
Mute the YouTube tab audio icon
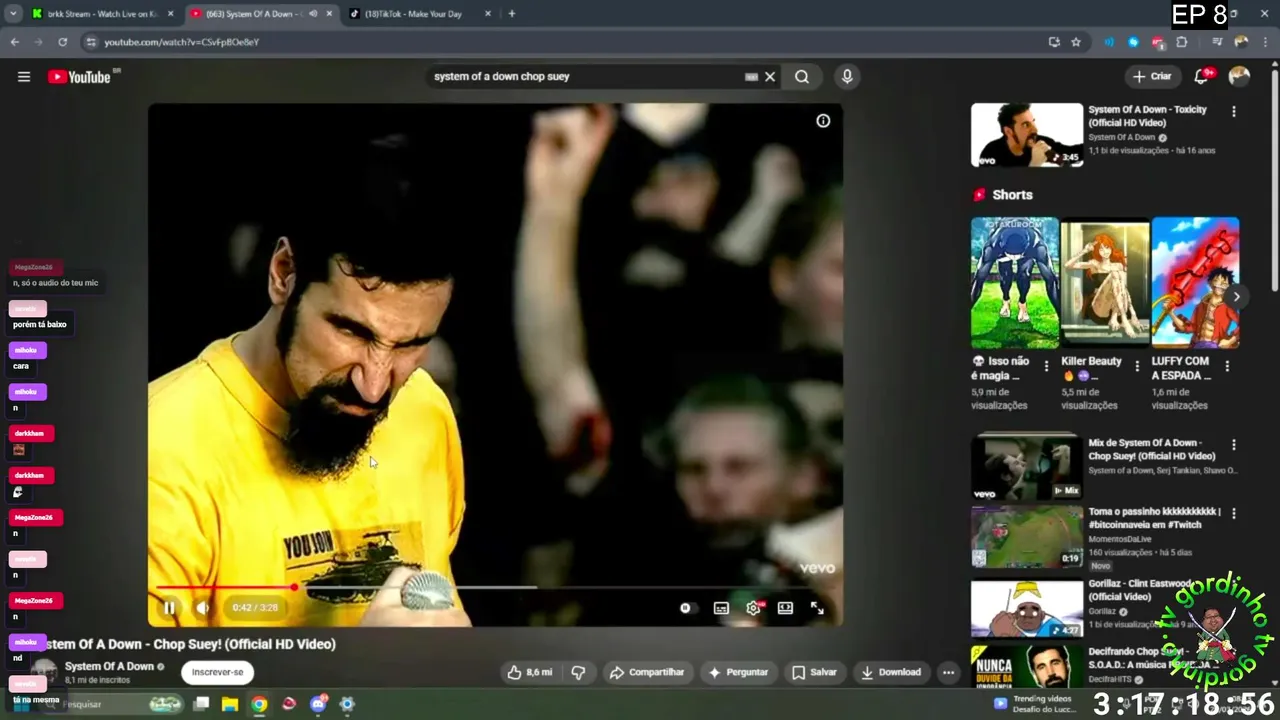pos(313,14)
